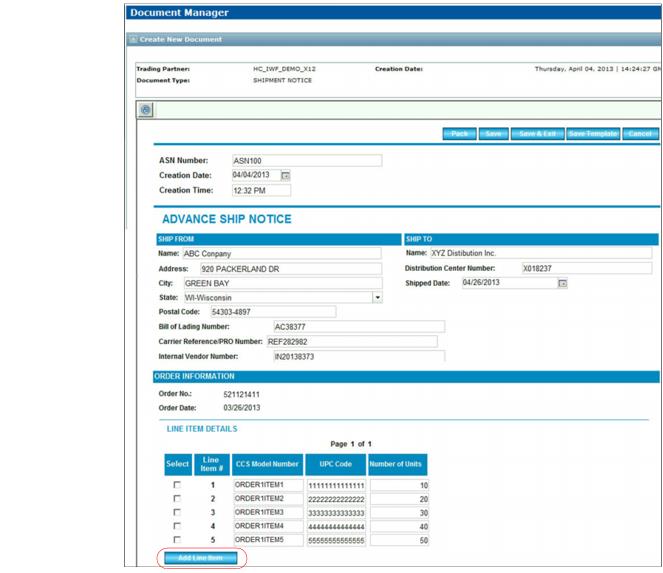Click the ASN Number input field
The height and width of the screenshot is (573, 663).
pyautogui.click(x=306, y=160)
